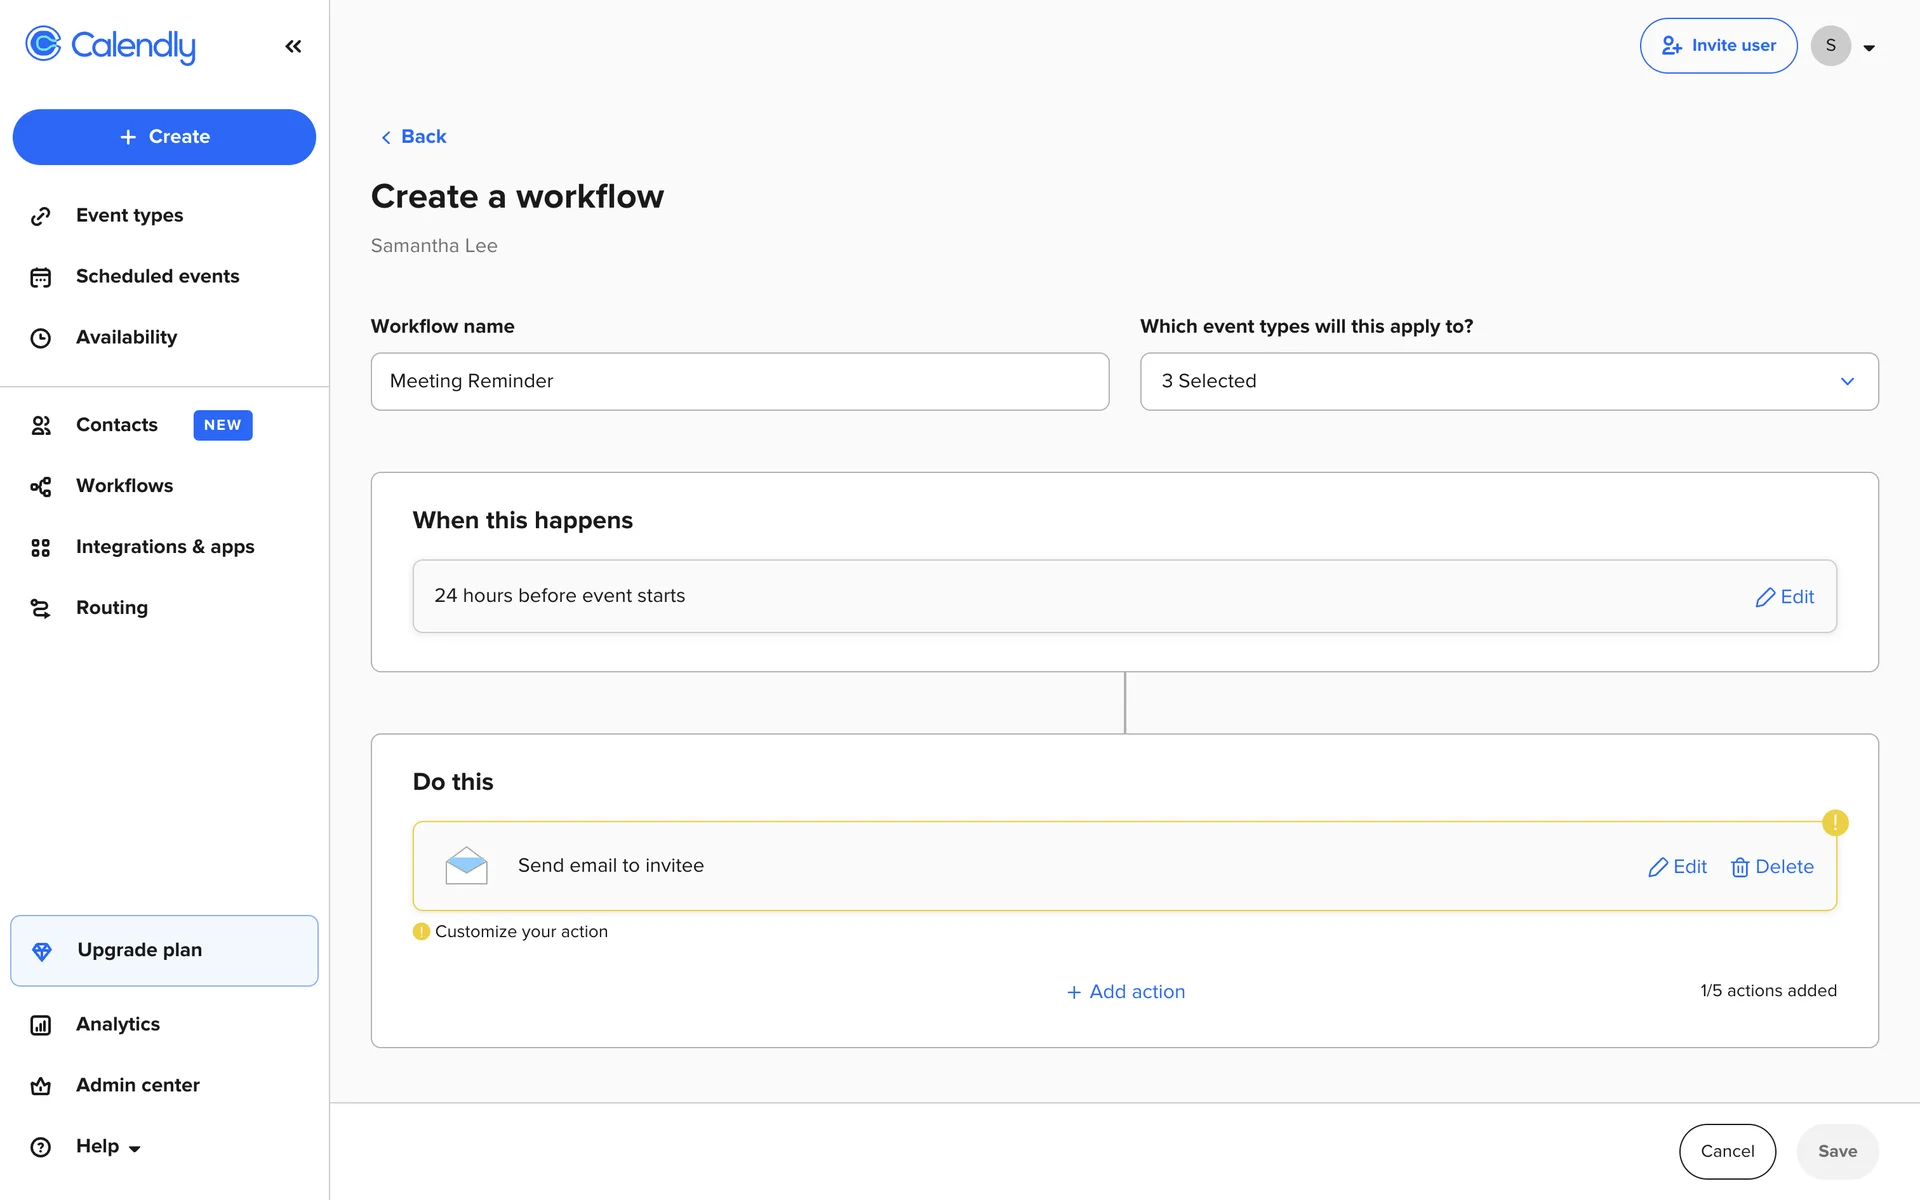Expand the event types '3 Selected' dropdown
The width and height of the screenshot is (1920, 1200).
click(1508, 381)
